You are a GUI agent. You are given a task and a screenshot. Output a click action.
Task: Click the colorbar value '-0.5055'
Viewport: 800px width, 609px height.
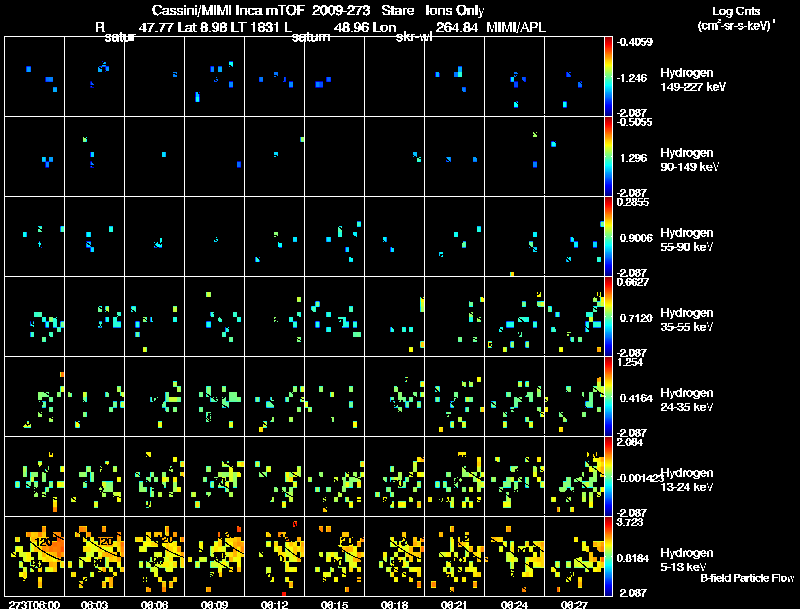click(x=634, y=122)
